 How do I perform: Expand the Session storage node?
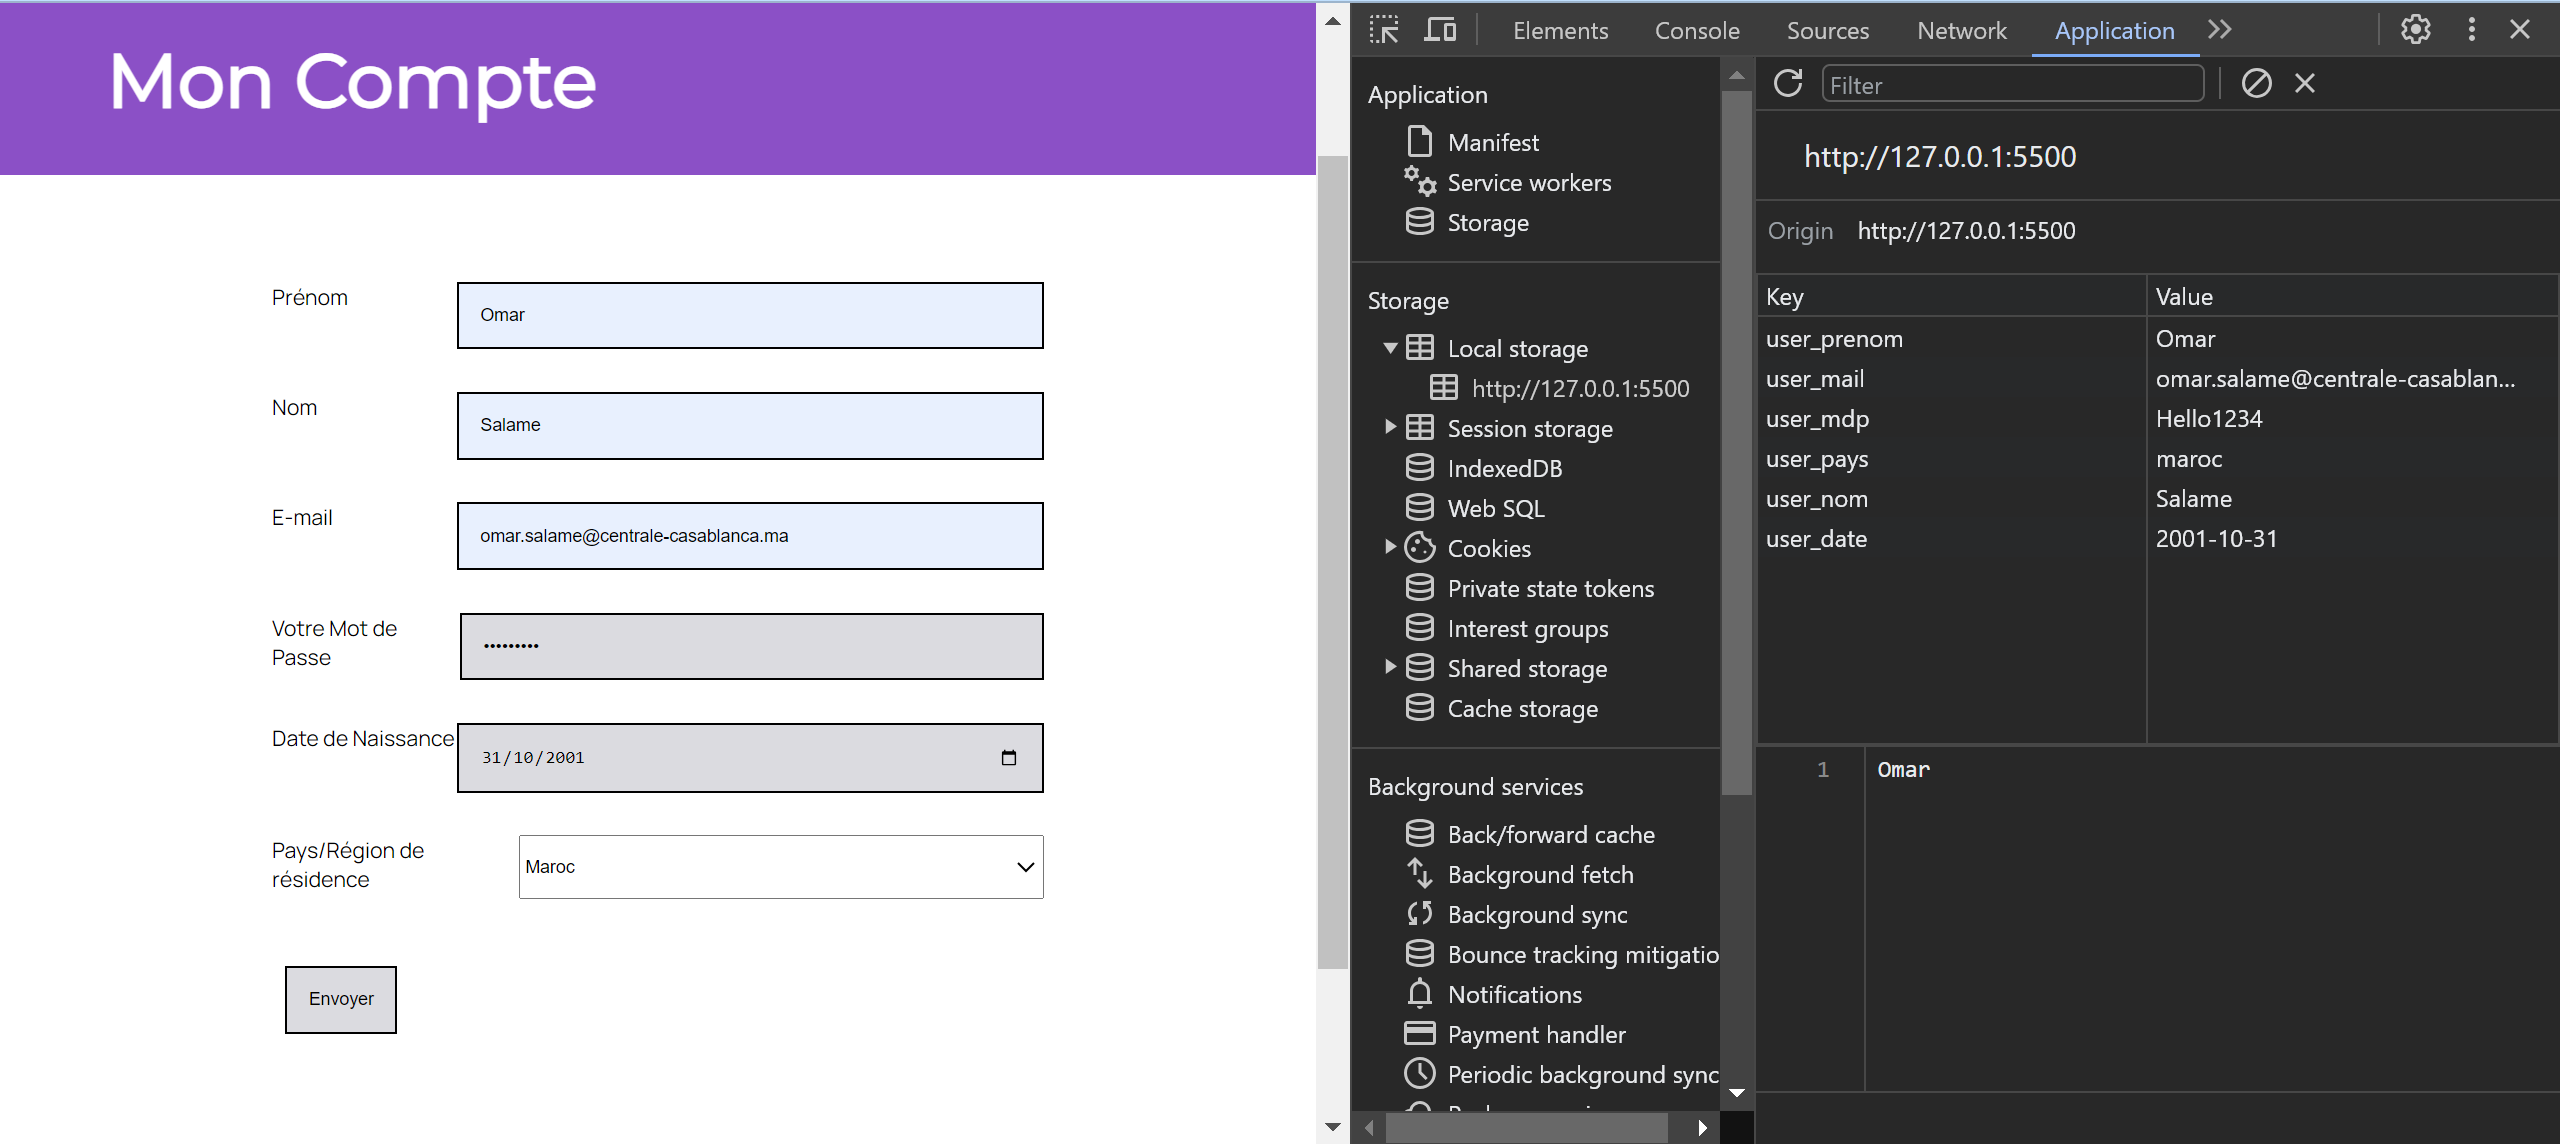[x=1390, y=428]
